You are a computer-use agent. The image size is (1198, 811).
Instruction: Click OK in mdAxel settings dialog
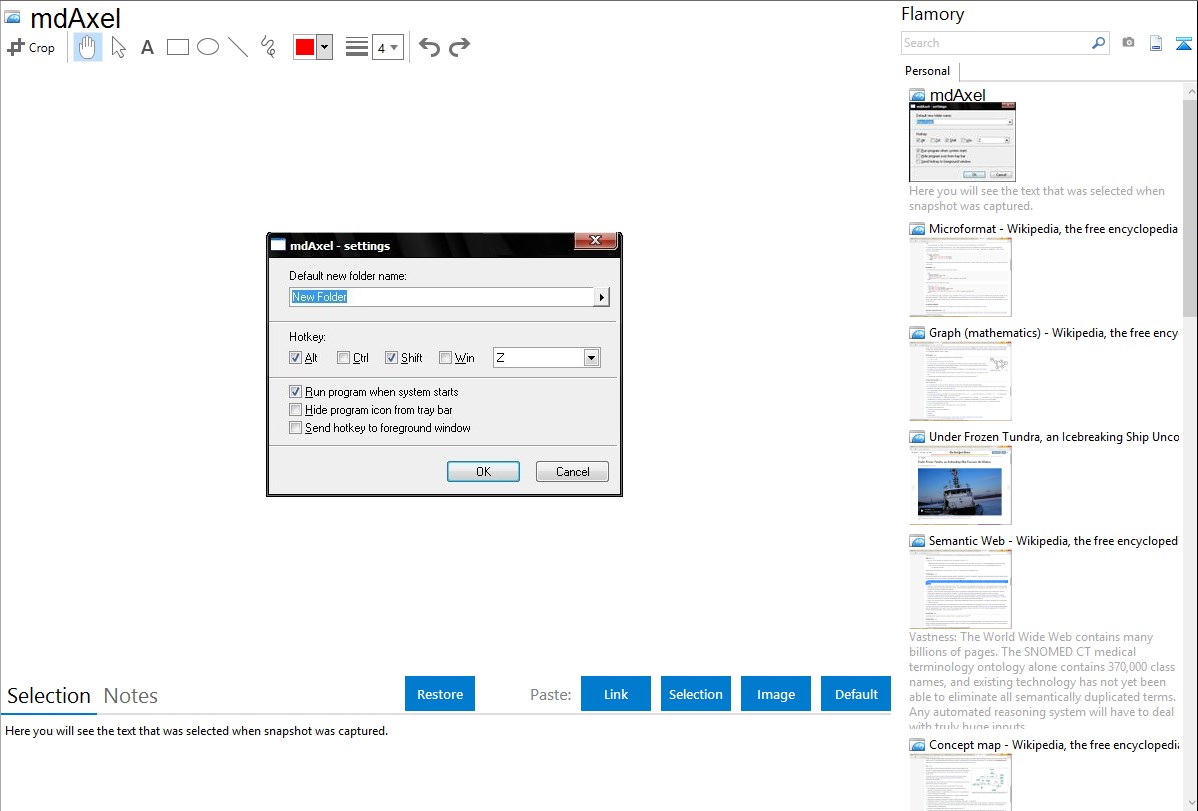(x=484, y=472)
